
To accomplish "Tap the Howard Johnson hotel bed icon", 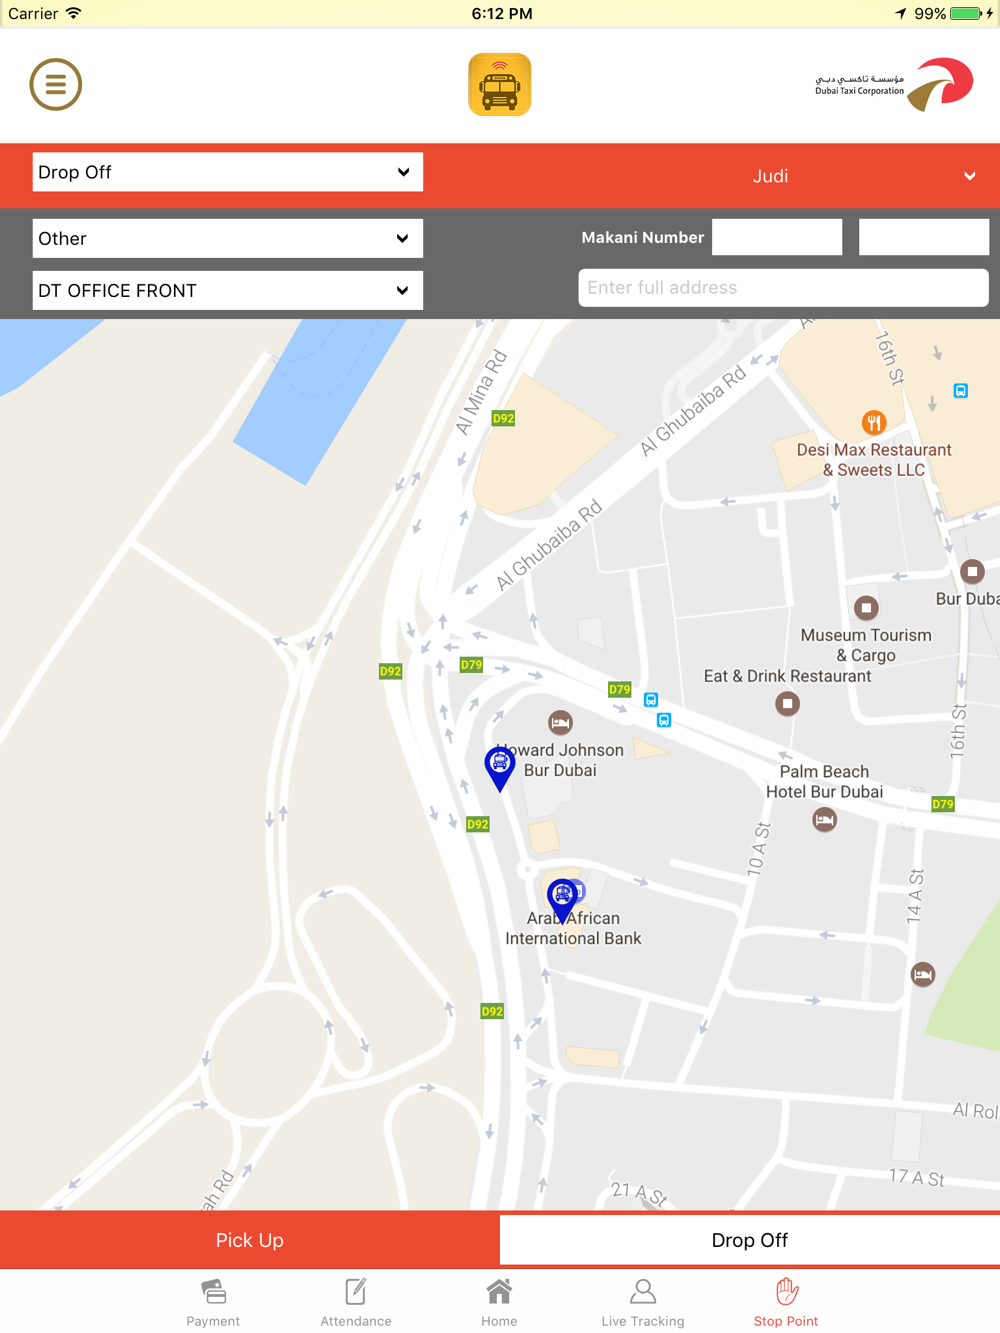I will tap(560, 722).
